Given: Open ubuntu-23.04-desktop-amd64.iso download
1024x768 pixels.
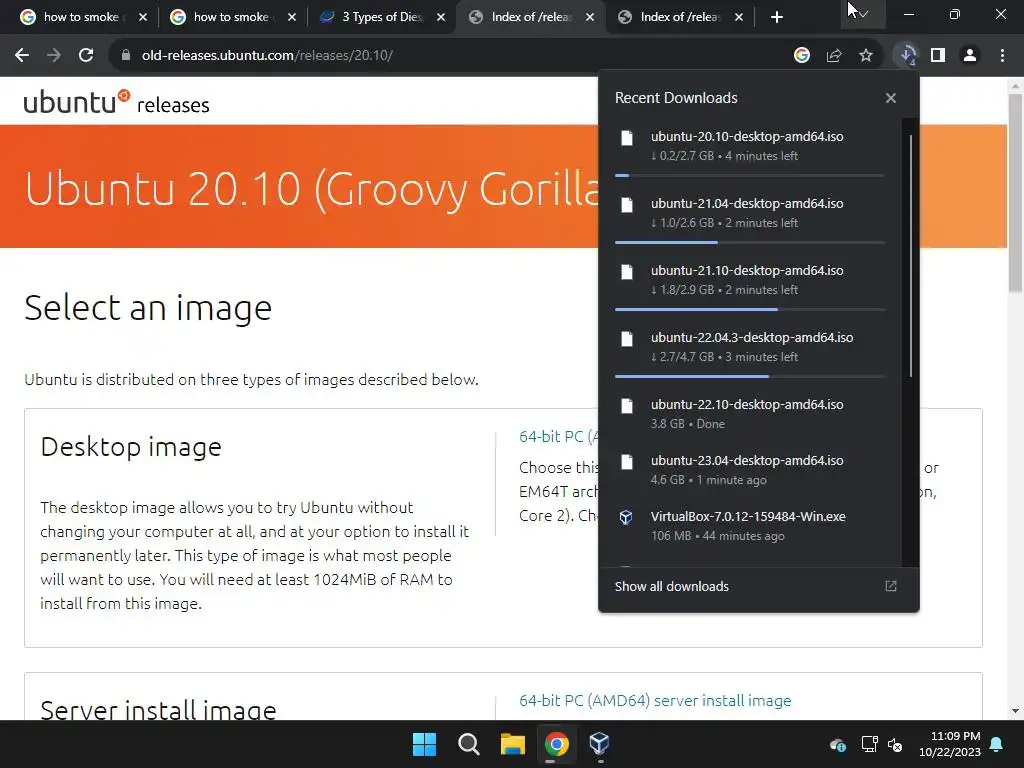Looking at the screenshot, I should [x=750, y=470].
